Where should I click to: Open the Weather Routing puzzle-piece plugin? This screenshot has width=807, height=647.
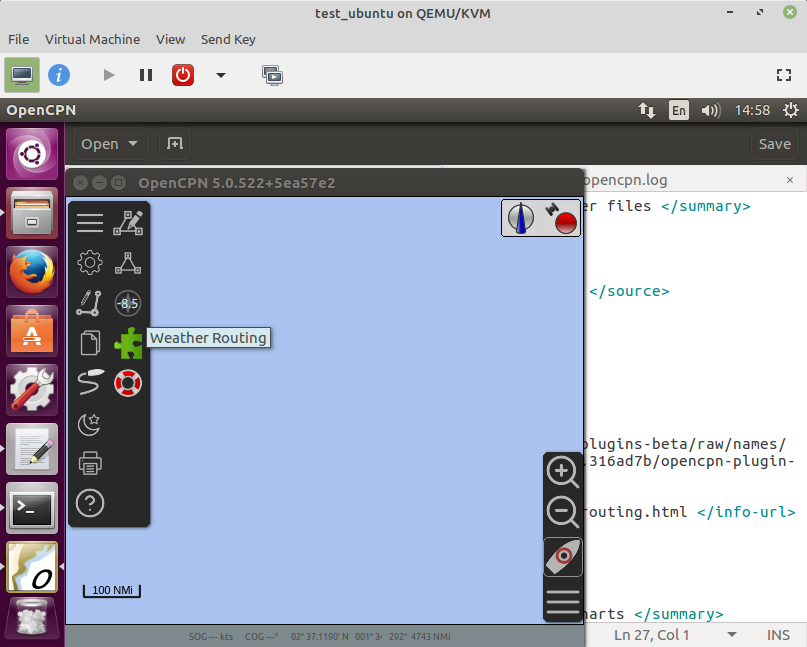(x=128, y=343)
